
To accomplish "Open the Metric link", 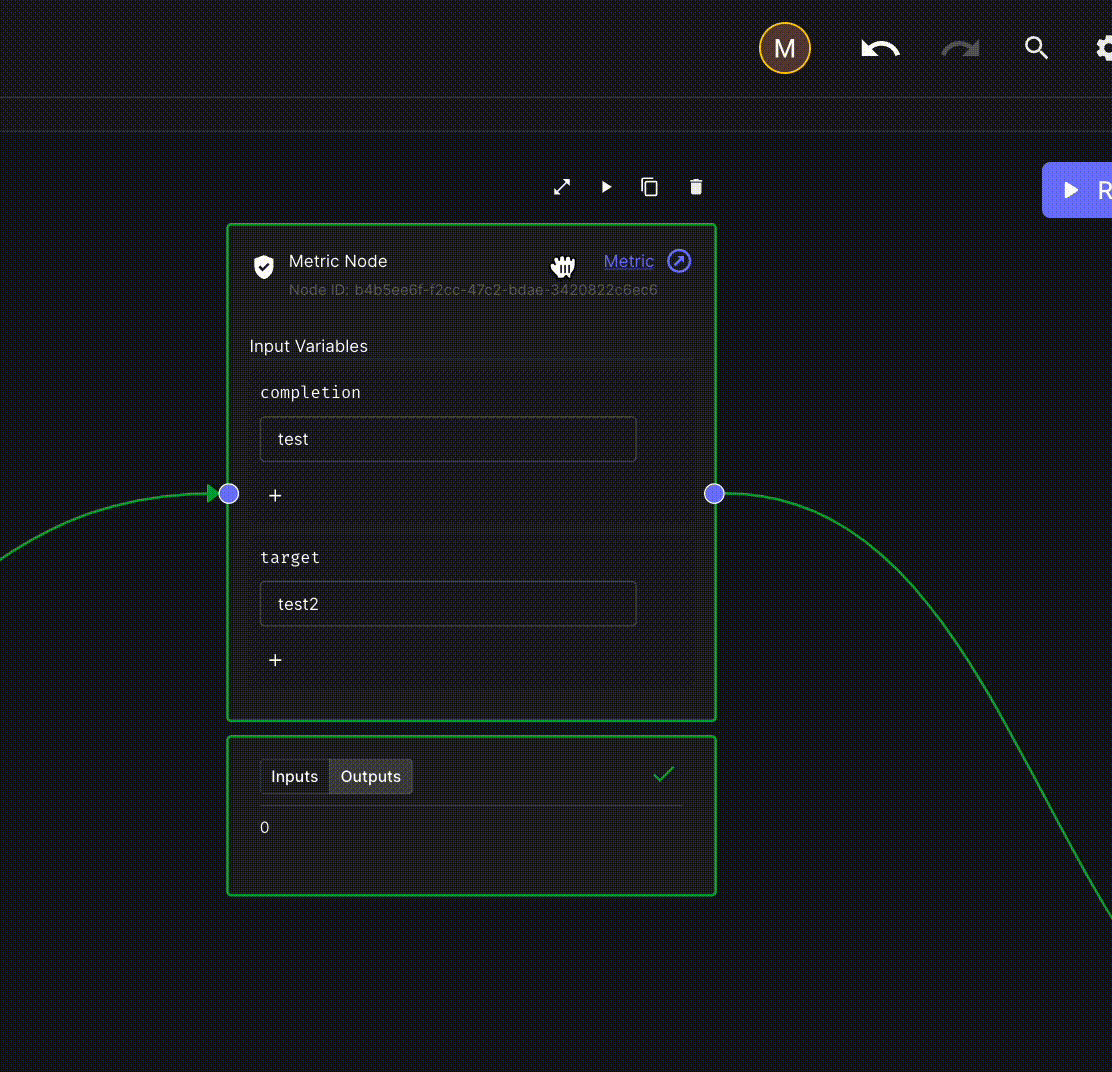I will click(628, 262).
